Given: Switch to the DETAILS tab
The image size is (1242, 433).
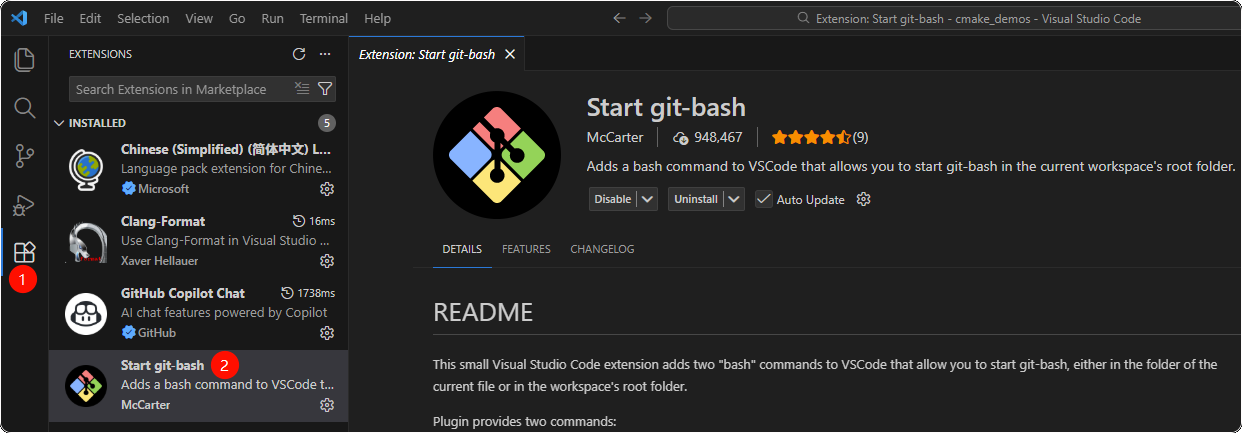Looking at the screenshot, I should coord(462,249).
